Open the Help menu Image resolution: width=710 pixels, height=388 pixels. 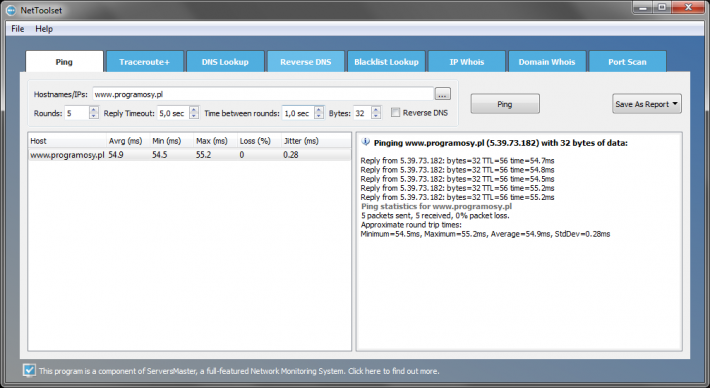pyautogui.click(x=44, y=29)
